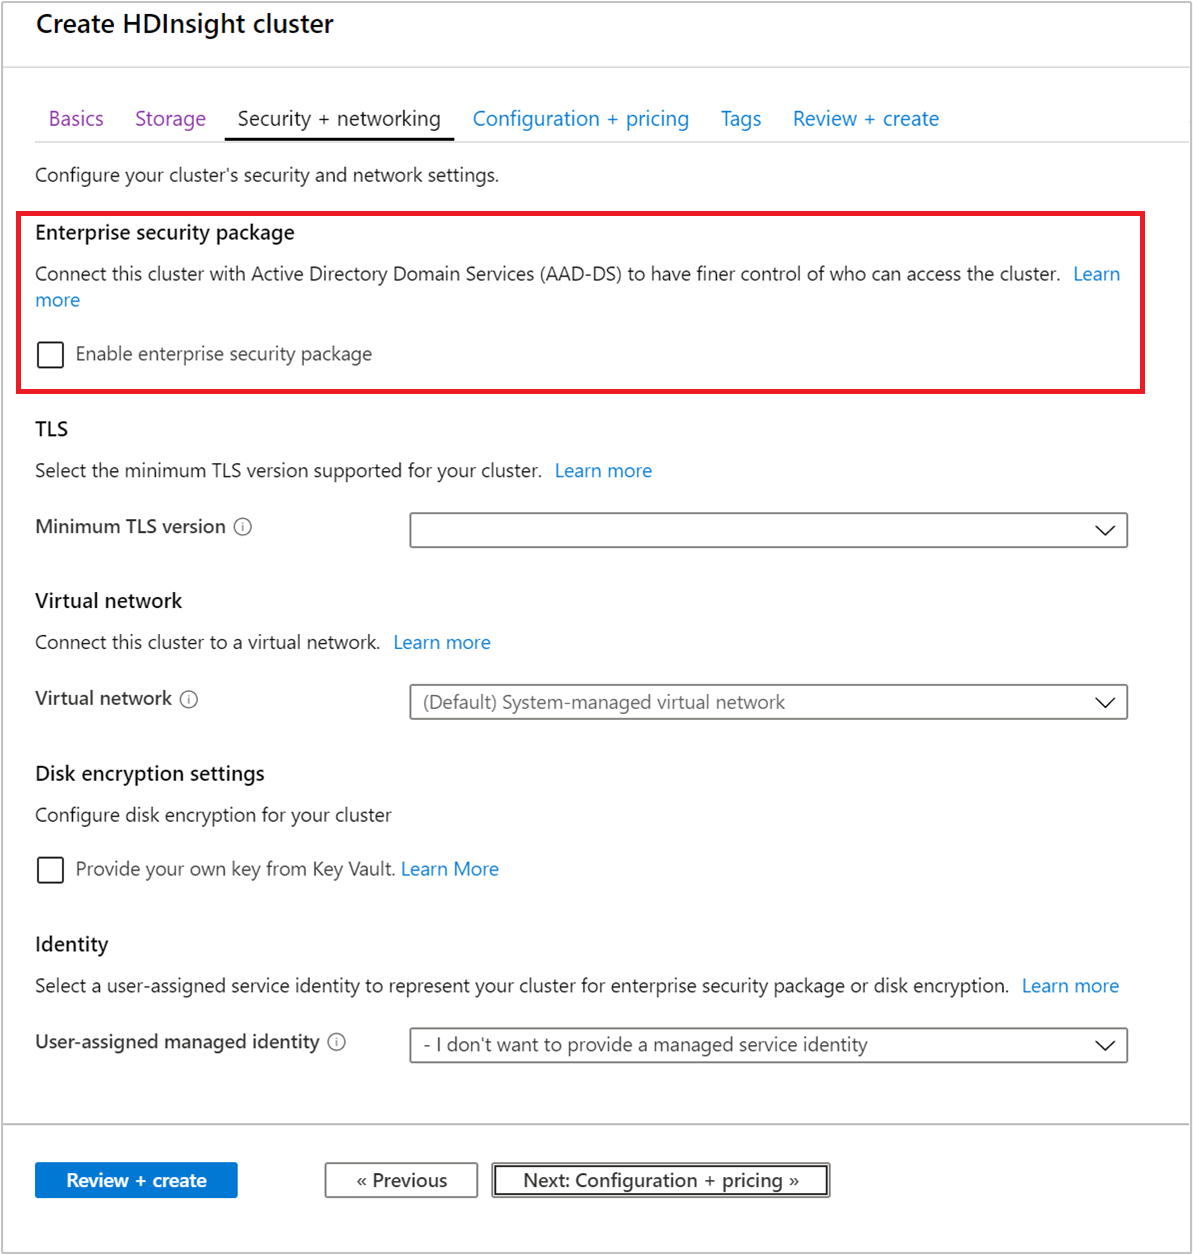The image size is (1193, 1255).
Task: Click Learn more next to TLS description
Action: 603,470
